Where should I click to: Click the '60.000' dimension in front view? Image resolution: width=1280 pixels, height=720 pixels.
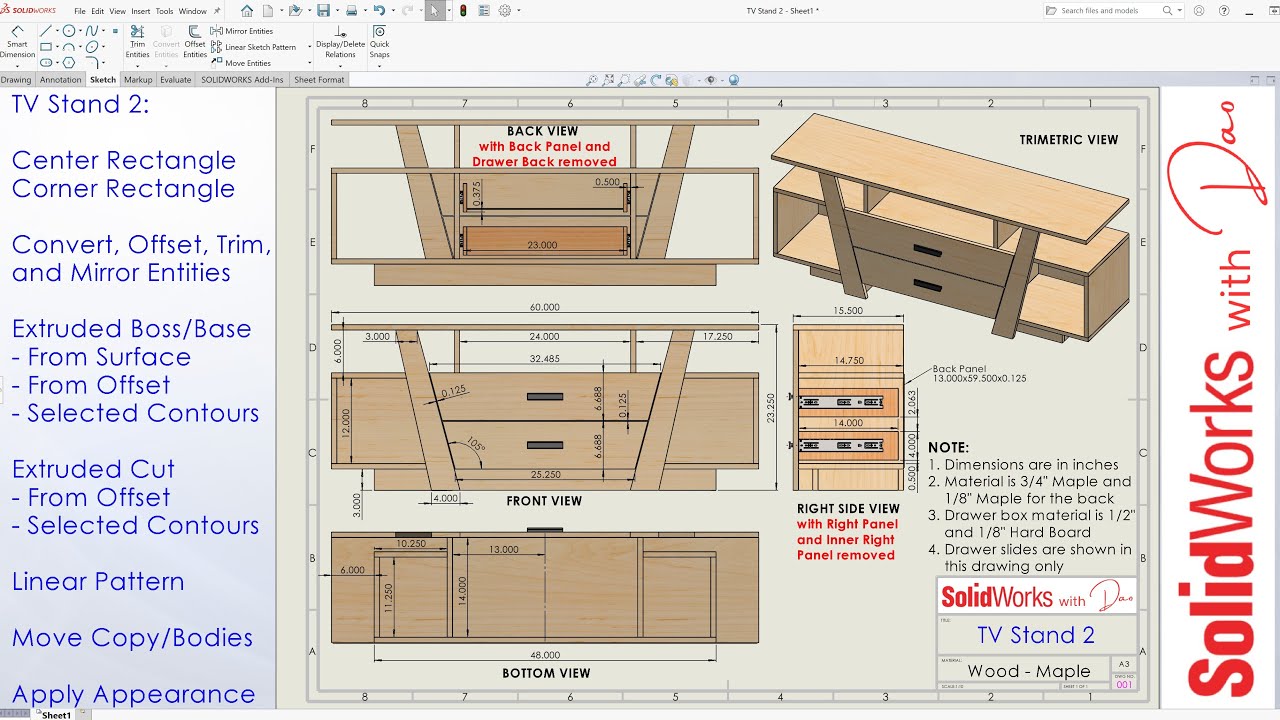(545, 308)
